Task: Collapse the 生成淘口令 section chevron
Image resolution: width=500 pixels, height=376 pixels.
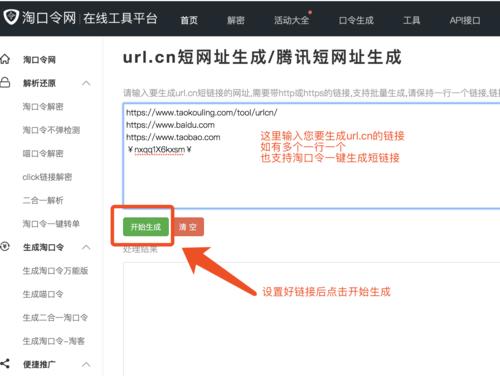Action: (86, 247)
